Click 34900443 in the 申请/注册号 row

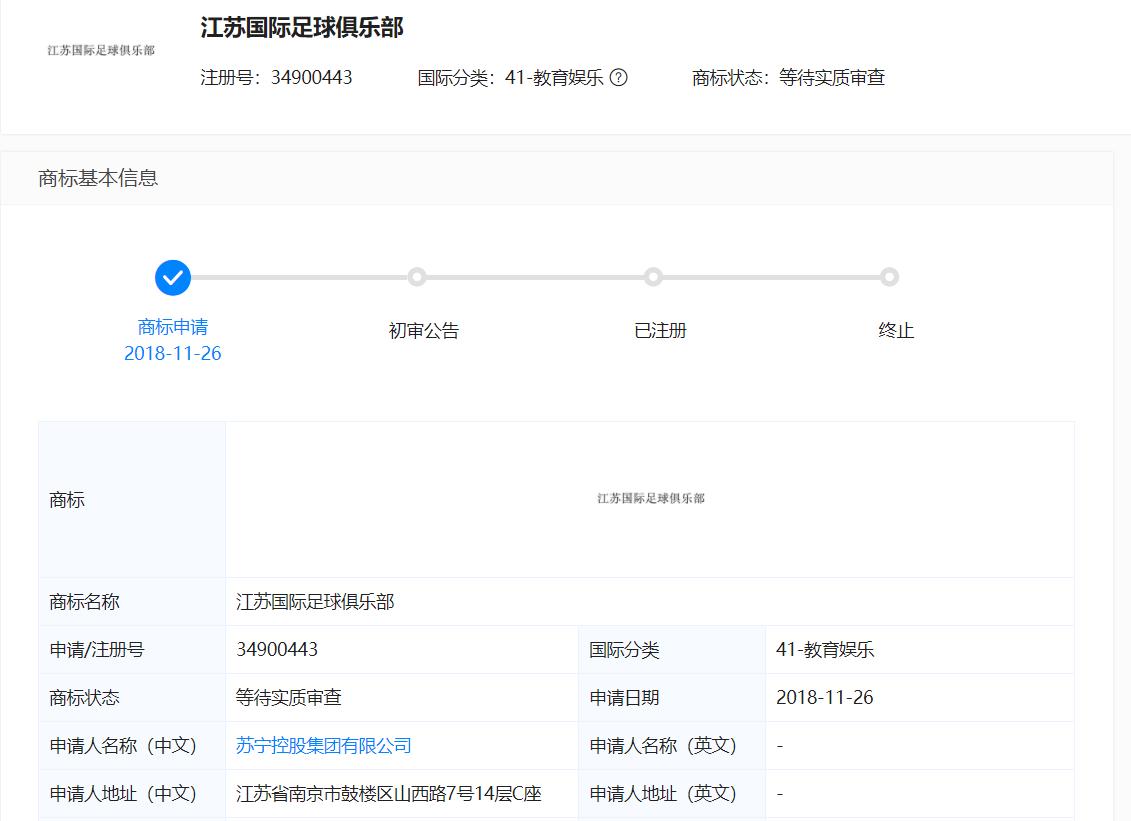click(277, 650)
